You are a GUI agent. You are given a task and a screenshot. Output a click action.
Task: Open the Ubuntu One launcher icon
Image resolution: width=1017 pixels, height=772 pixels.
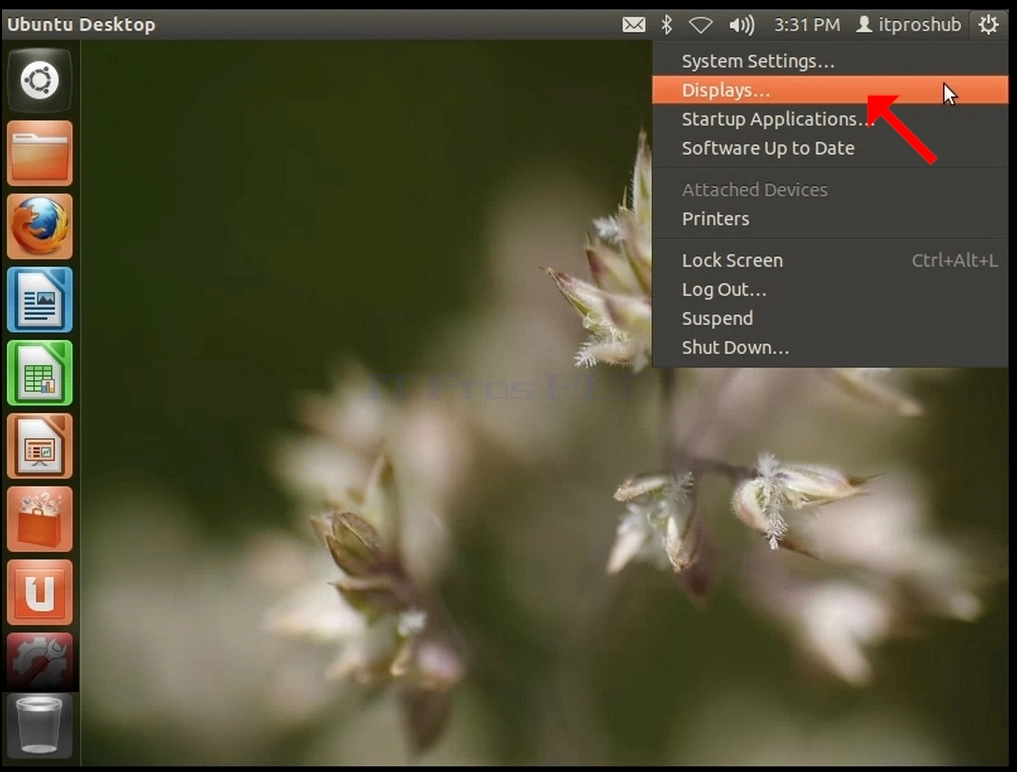point(40,593)
